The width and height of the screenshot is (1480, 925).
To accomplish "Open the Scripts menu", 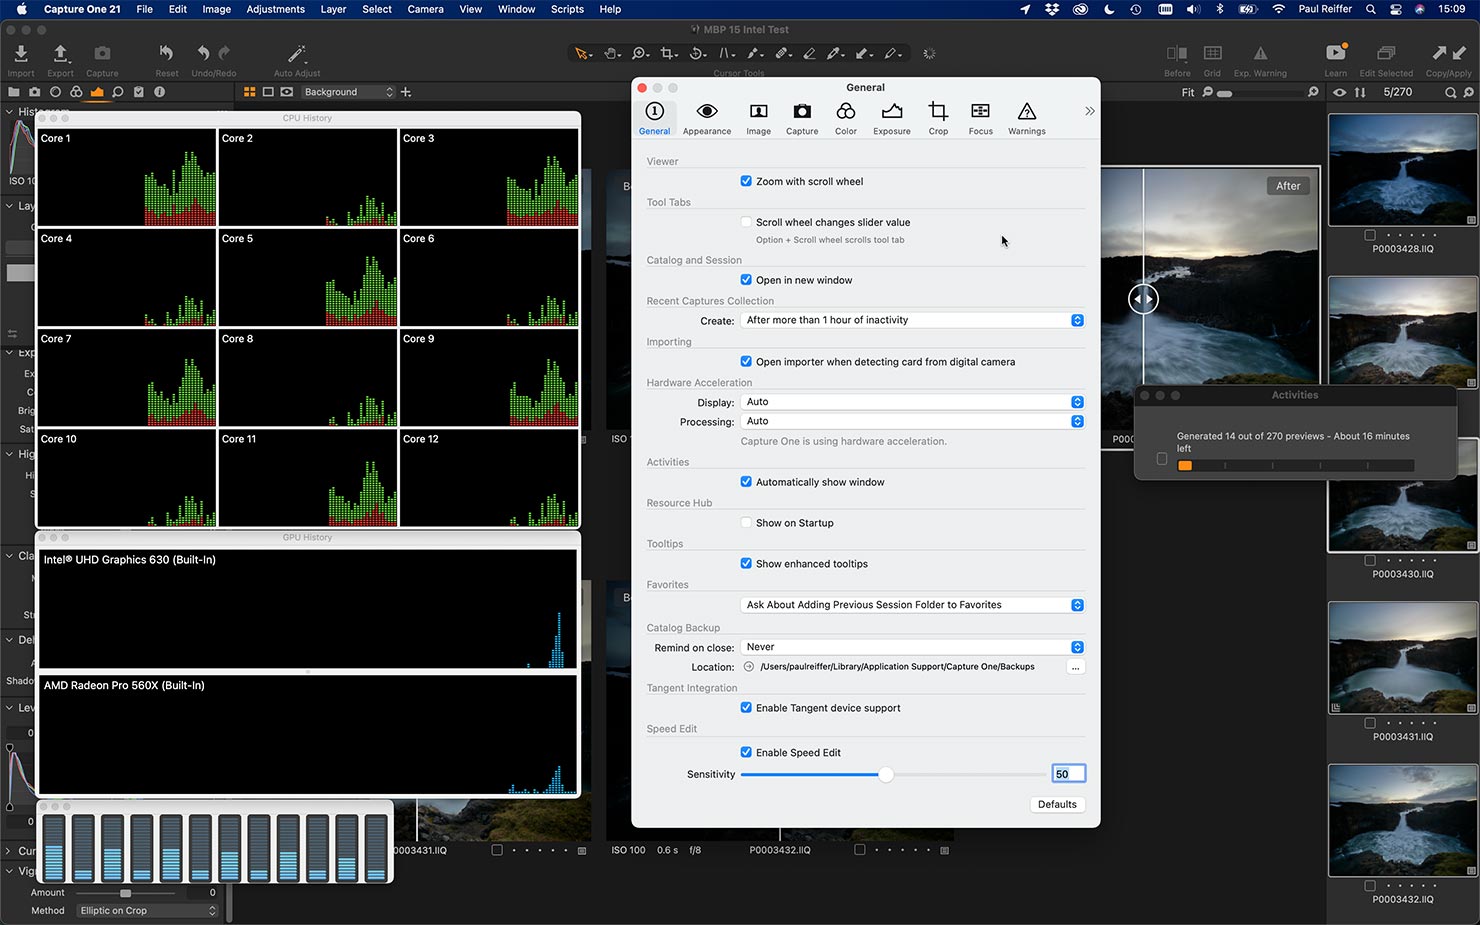I will (567, 9).
